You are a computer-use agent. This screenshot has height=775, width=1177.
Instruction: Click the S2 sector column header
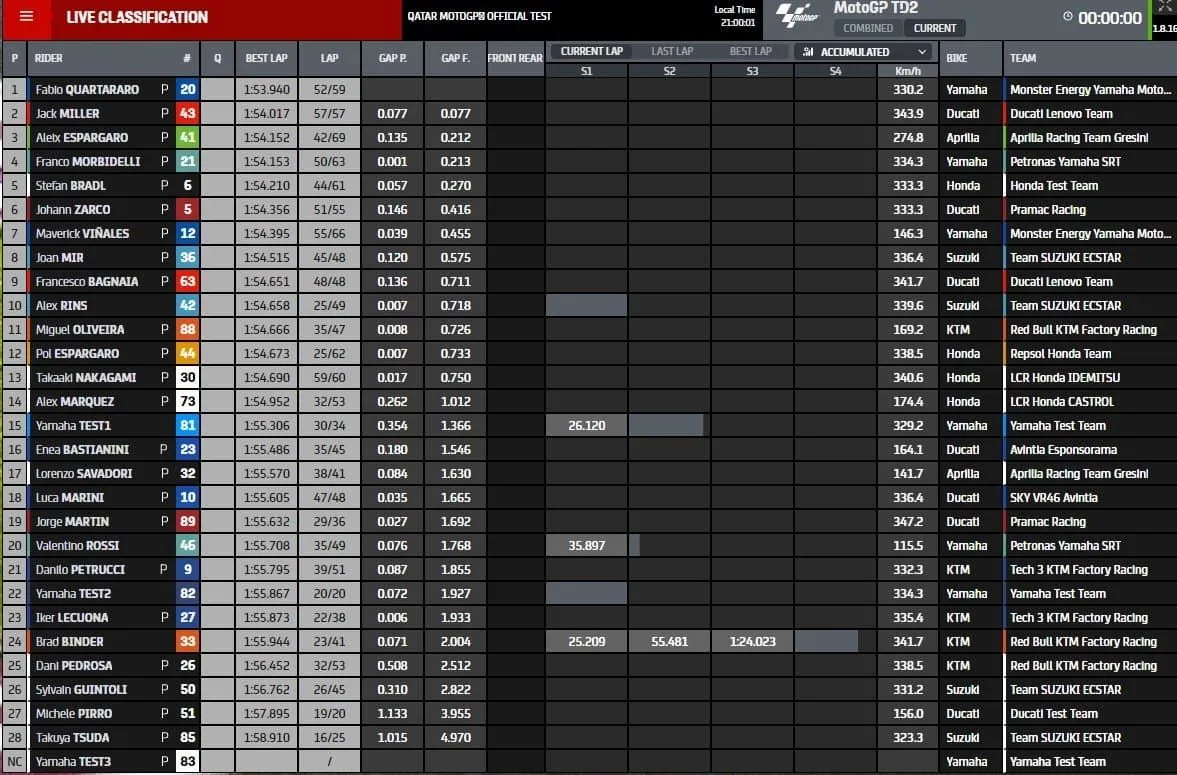tap(670, 71)
